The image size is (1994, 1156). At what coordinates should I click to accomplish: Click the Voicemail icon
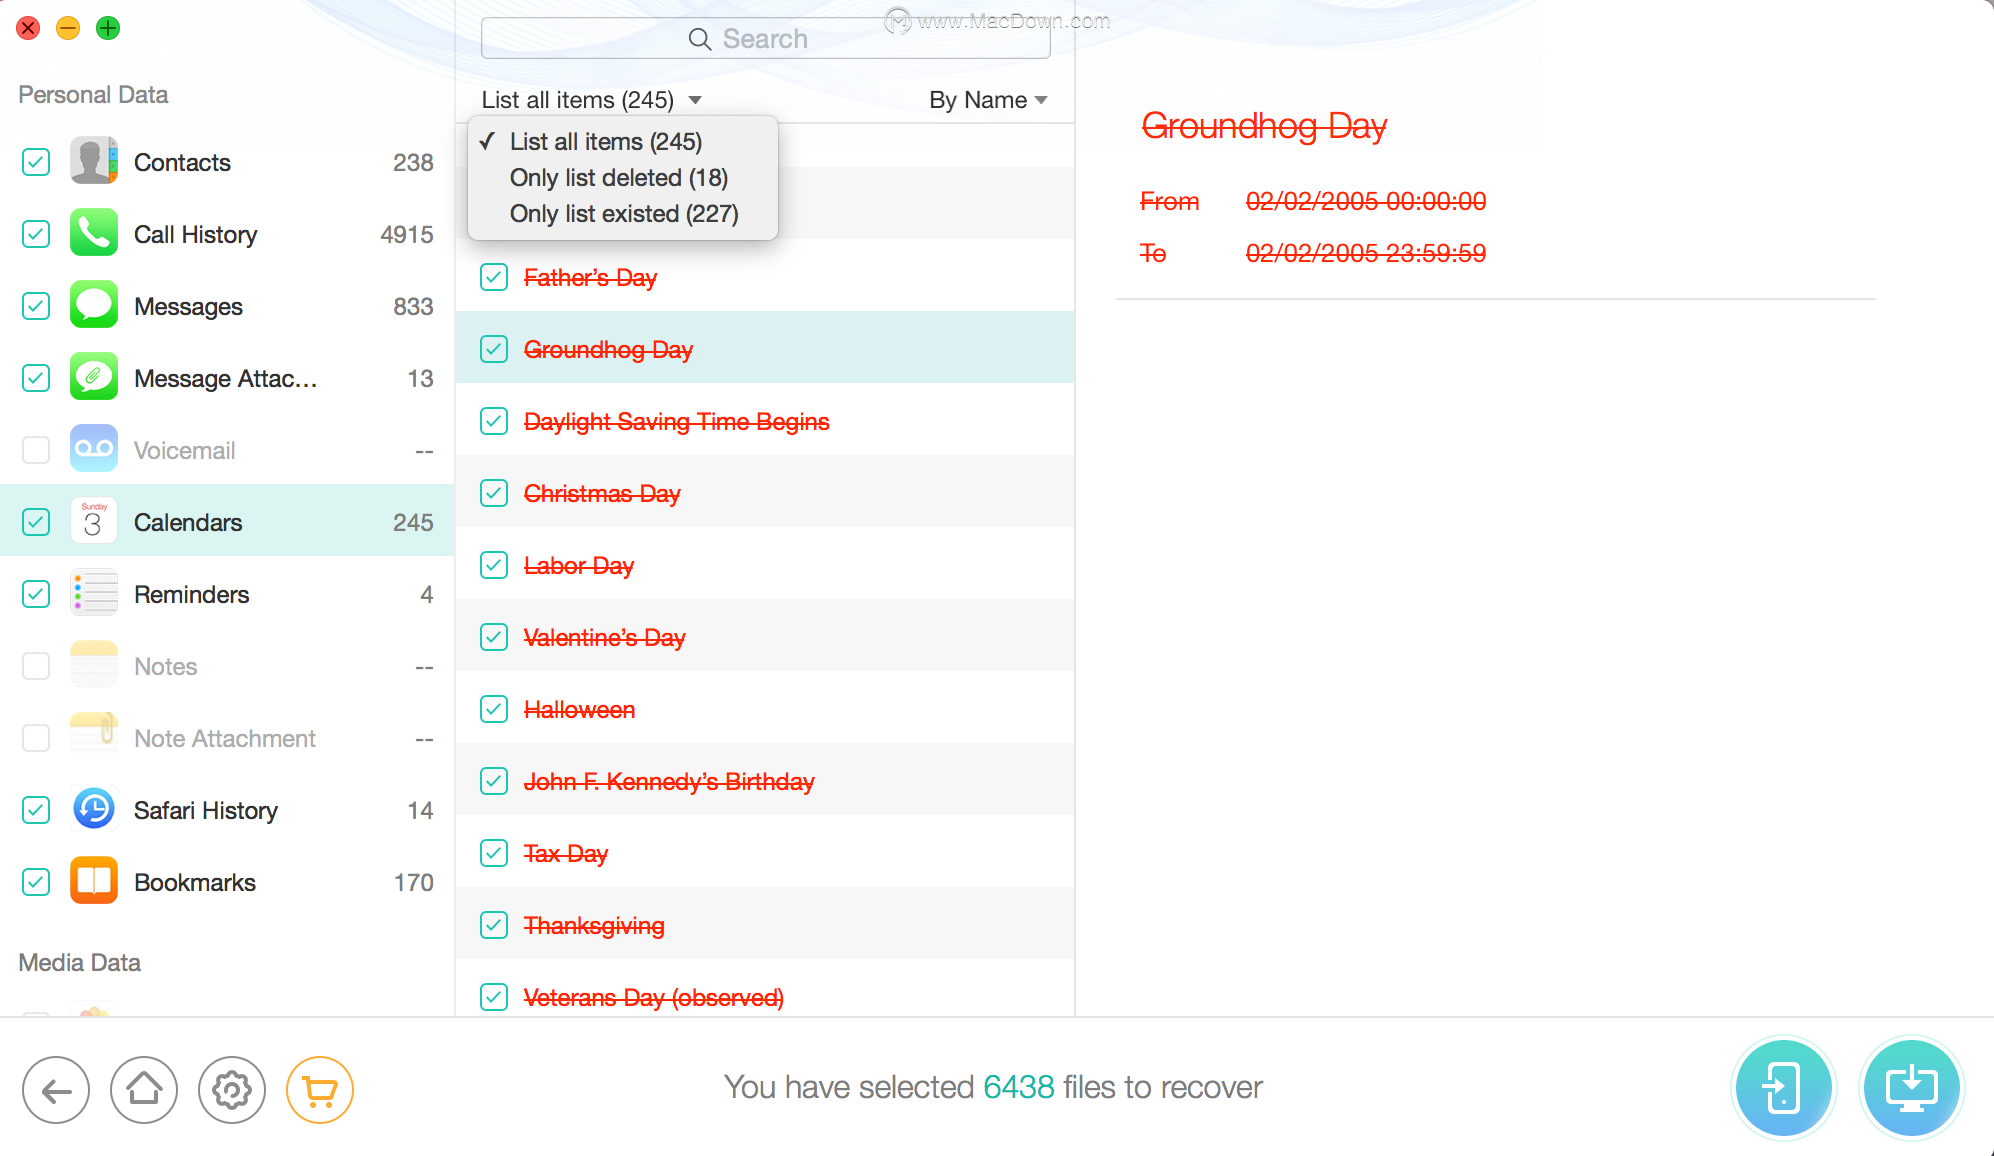pos(94,449)
